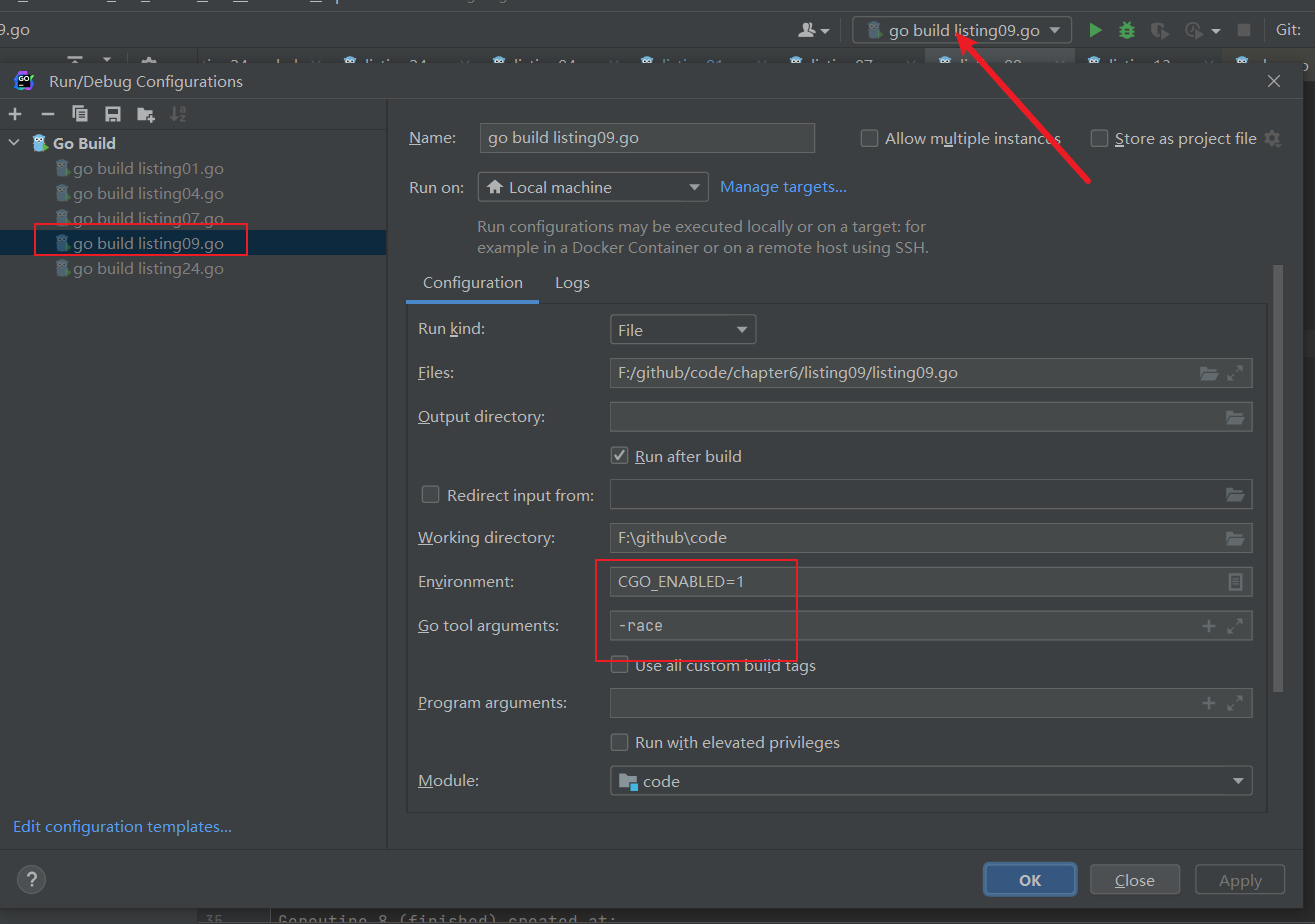Click the help question mark icon
Image resolution: width=1315 pixels, height=924 pixels.
[32, 880]
